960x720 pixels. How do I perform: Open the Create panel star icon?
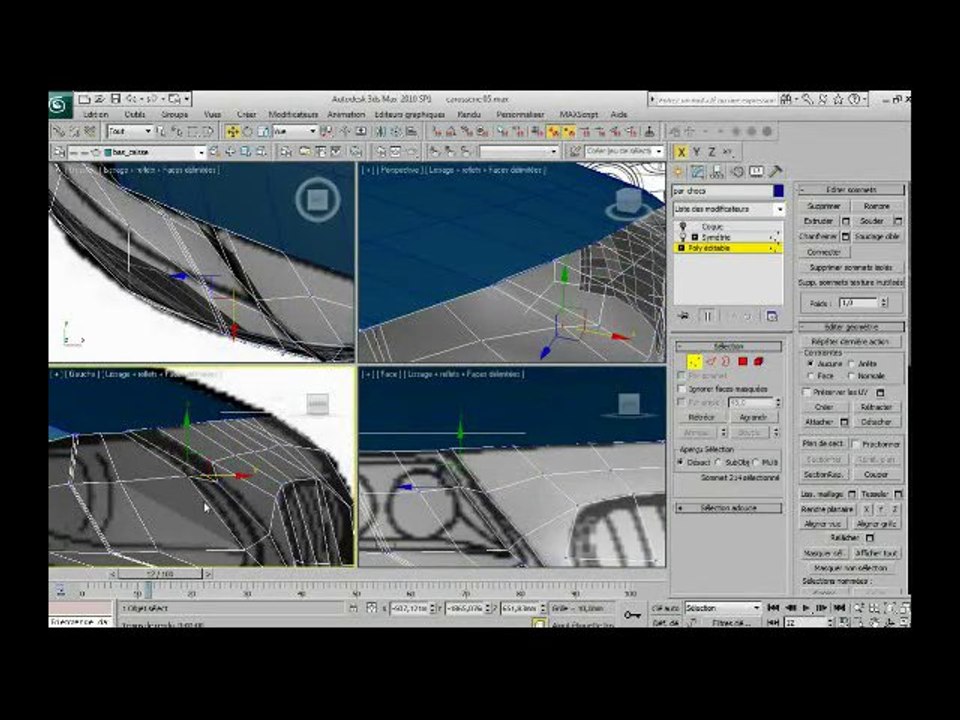[678, 172]
